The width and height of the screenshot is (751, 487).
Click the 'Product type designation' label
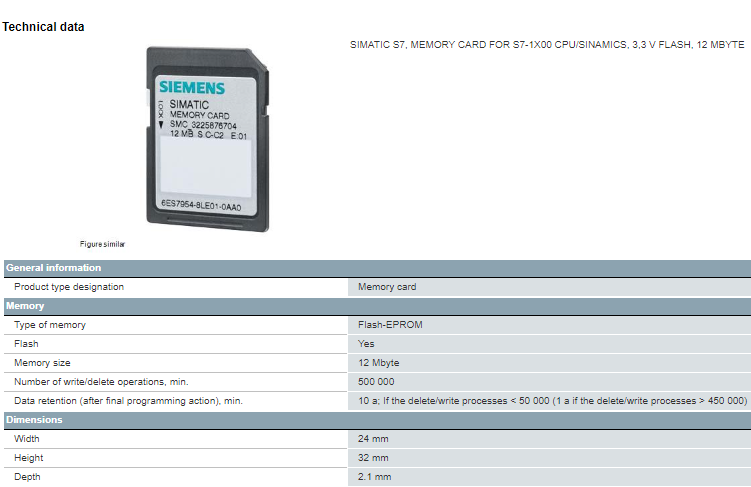tap(69, 287)
